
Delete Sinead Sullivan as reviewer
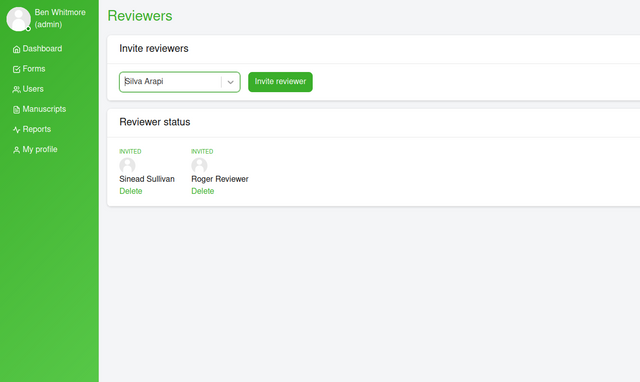pos(131,191)
